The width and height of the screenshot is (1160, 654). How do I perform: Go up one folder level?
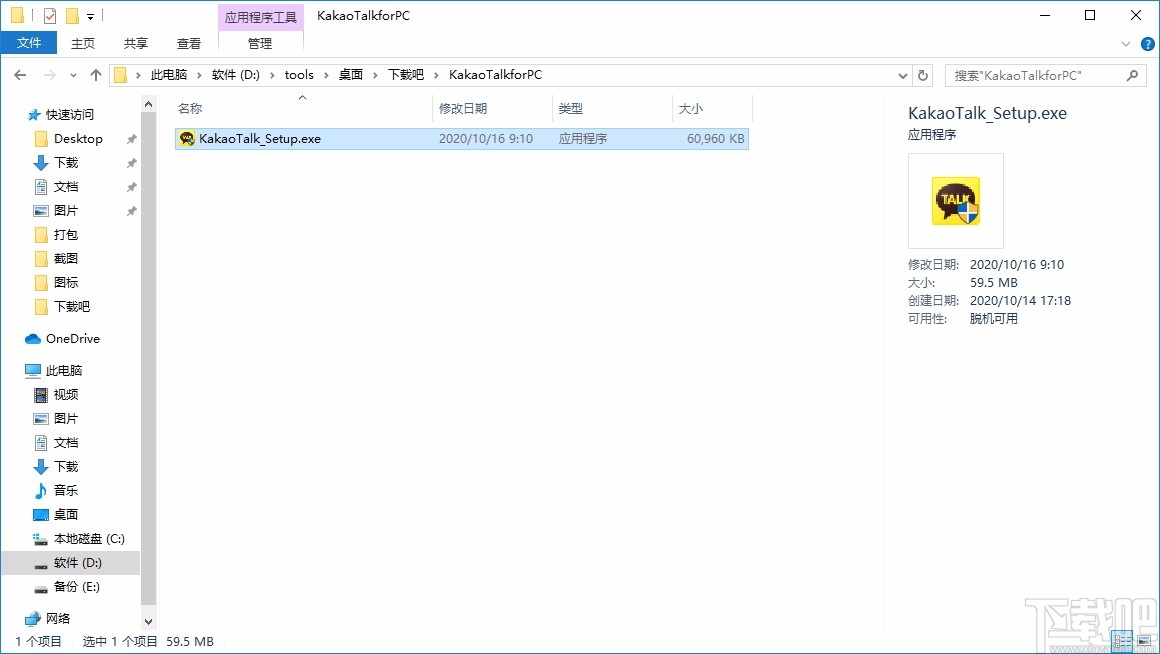pyautogui.click(x=96, y=75)
